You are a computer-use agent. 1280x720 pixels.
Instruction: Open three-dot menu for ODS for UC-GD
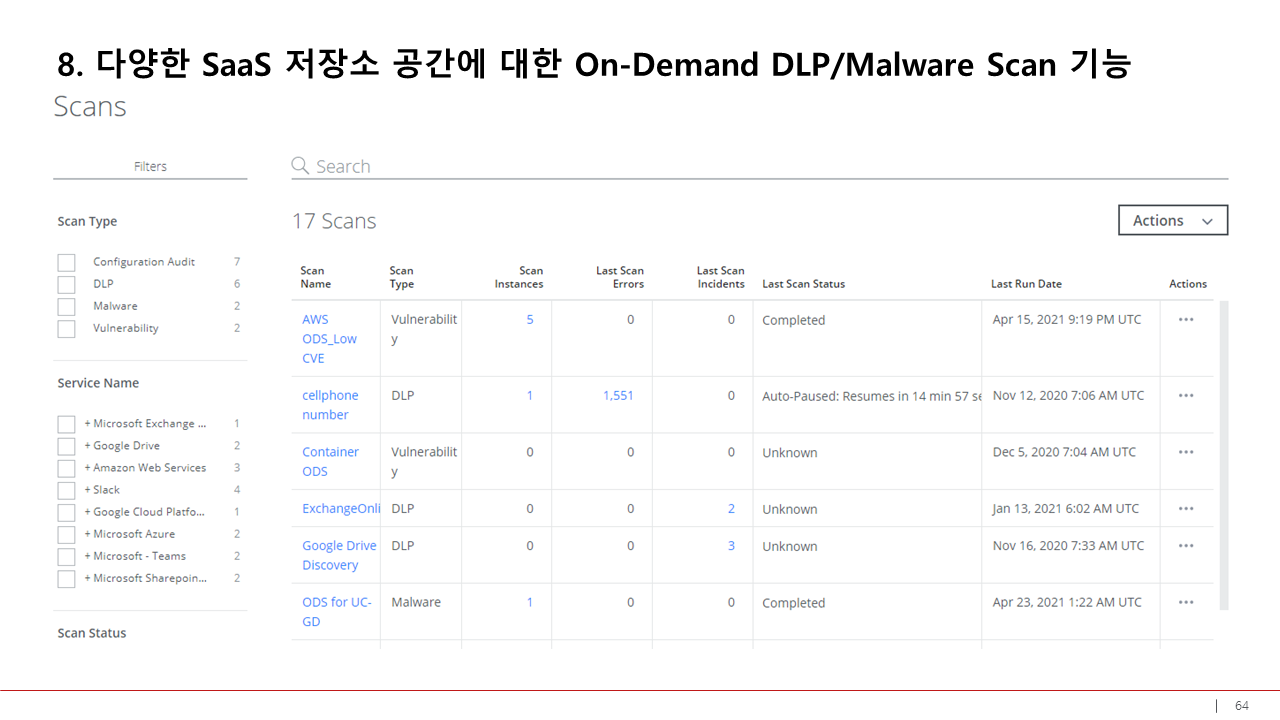[1186, 603]
